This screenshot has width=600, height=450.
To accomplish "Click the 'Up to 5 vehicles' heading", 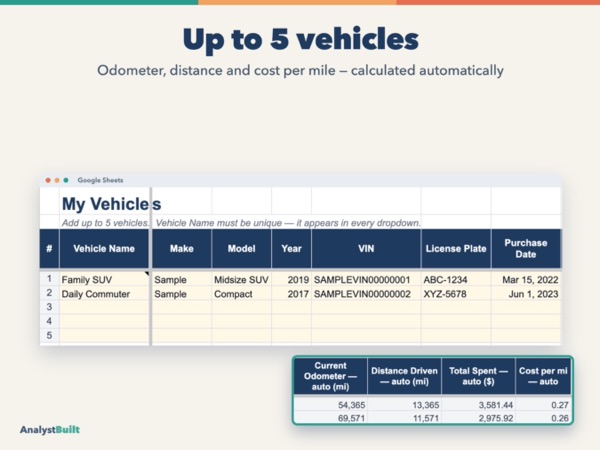I will click(x=300, y=39).
